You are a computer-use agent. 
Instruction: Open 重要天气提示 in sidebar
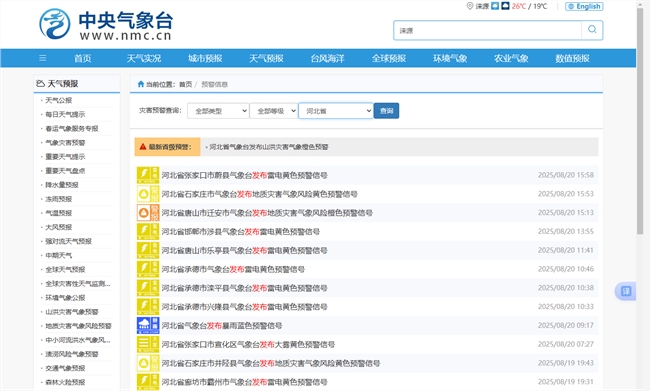65,157
